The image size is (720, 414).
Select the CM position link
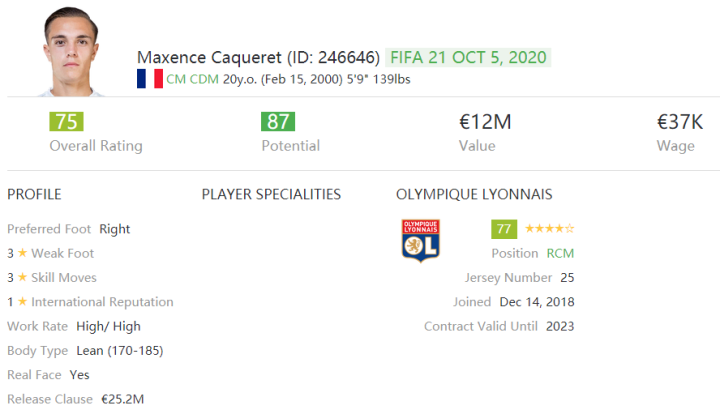[x=176, y=79]
